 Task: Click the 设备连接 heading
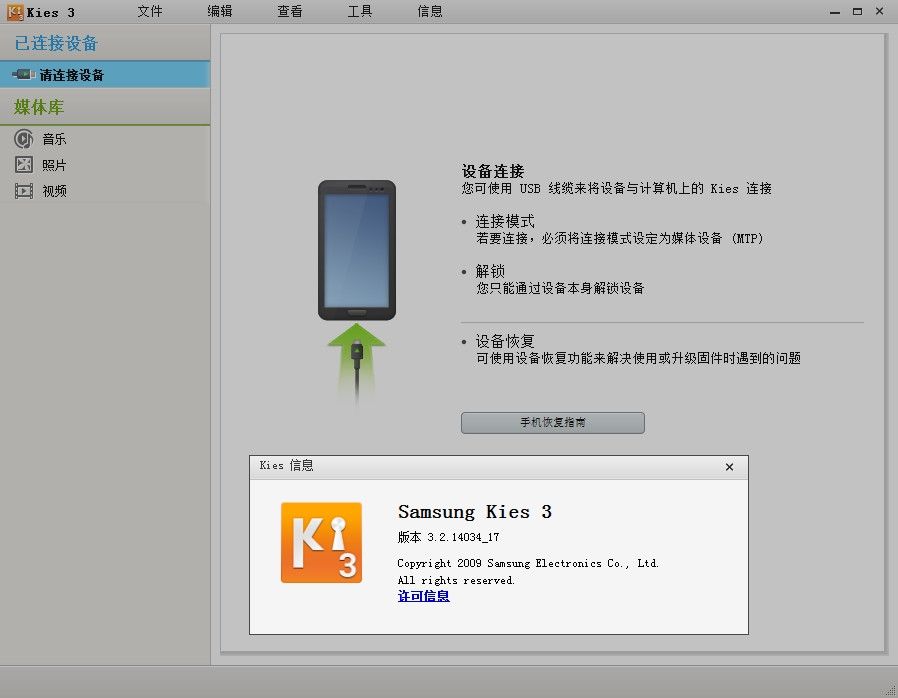point(493,171)
